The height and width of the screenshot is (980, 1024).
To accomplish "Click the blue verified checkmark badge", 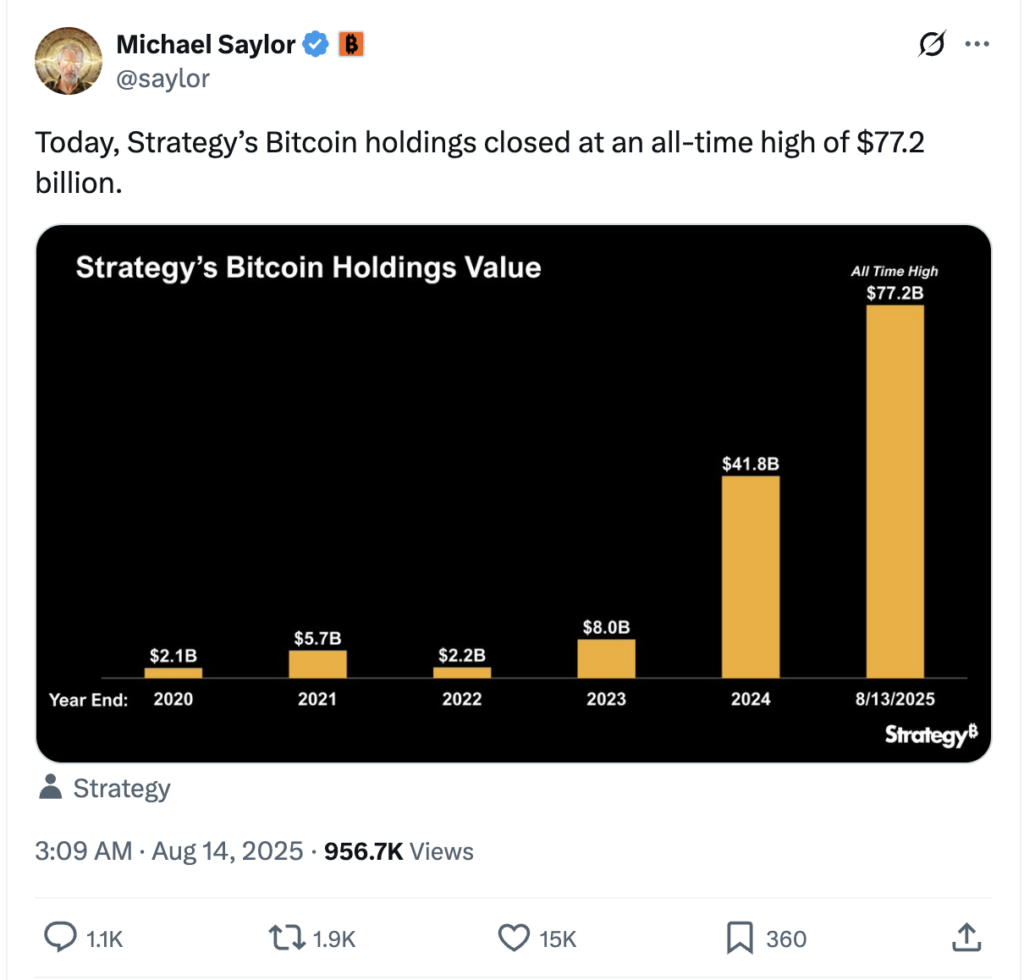I will tap(317, 44).
